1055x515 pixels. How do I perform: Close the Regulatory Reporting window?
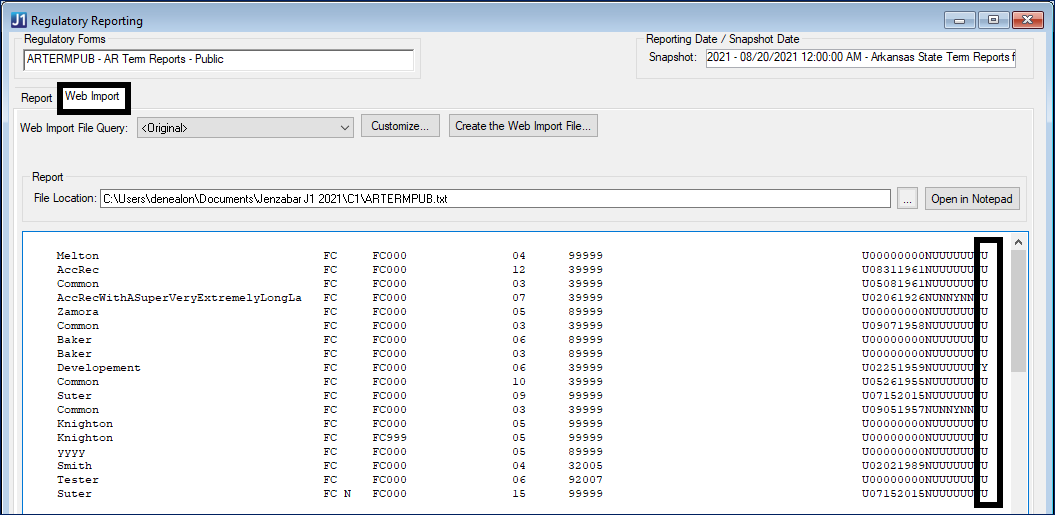[1027, 20]
